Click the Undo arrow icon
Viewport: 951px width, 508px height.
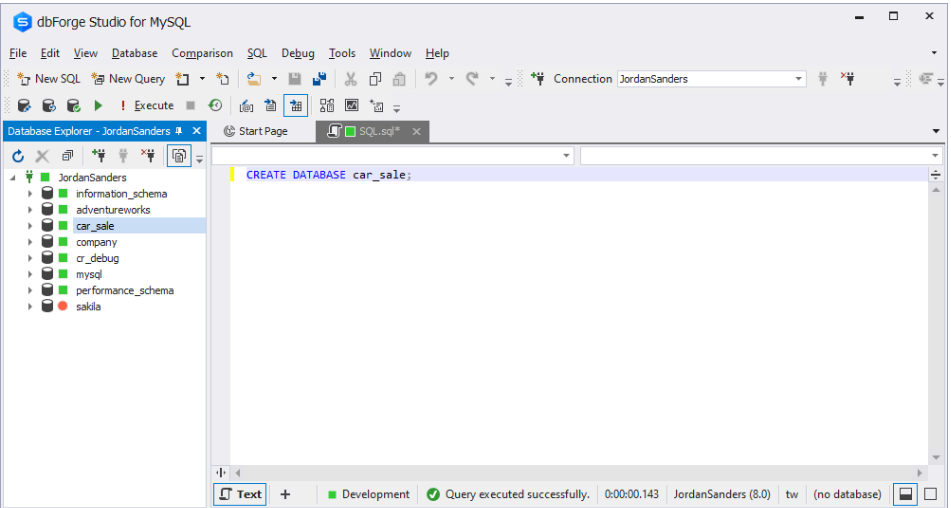(x=431, y=79)
